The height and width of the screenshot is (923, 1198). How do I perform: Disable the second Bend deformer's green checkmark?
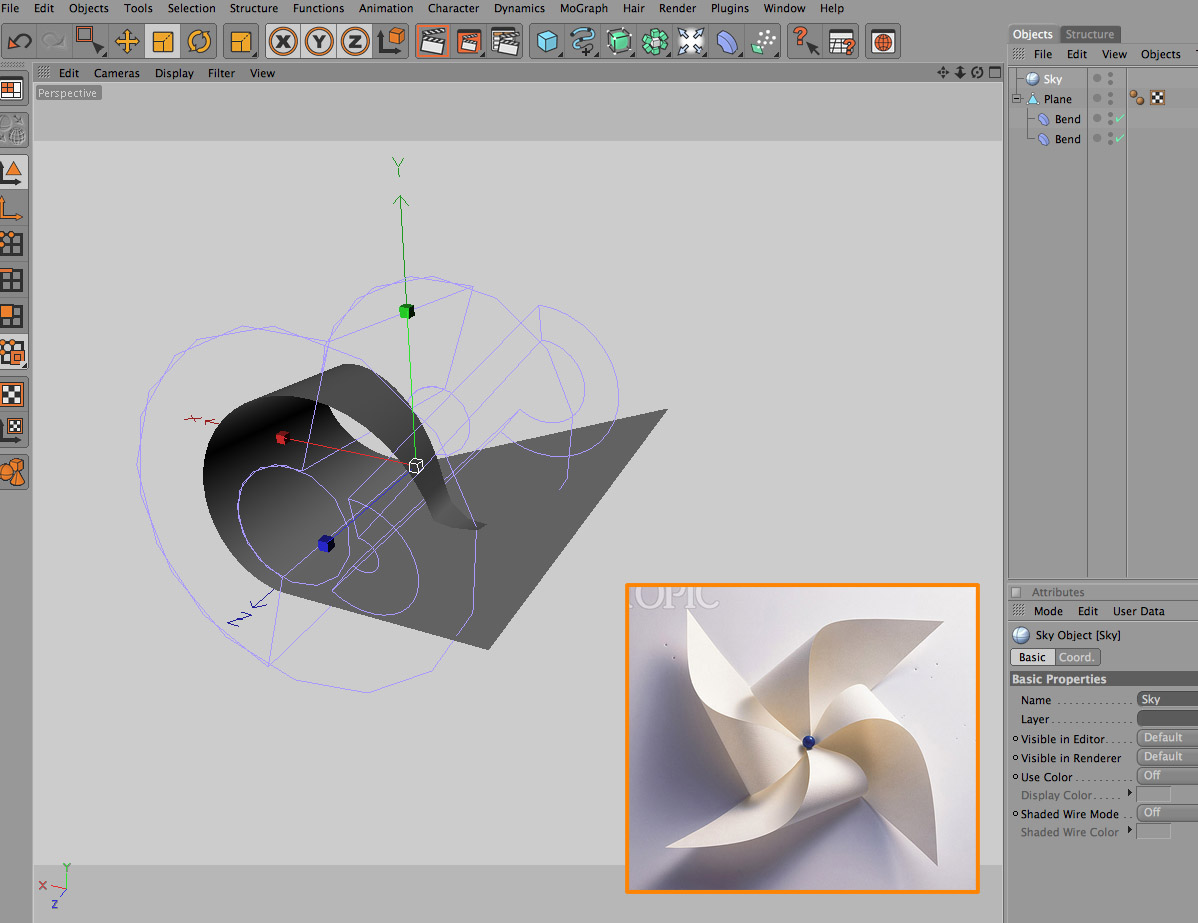click(1119, 138)
